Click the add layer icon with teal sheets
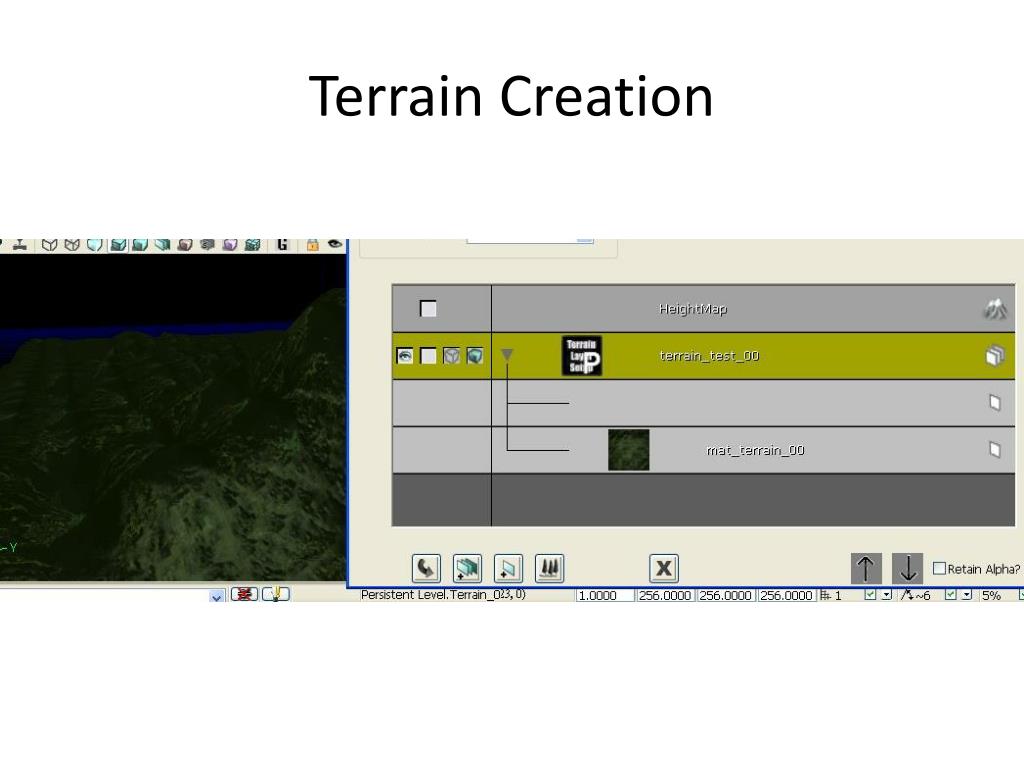The height and width of the screenshot is (768, 1024). coord(468,568)
